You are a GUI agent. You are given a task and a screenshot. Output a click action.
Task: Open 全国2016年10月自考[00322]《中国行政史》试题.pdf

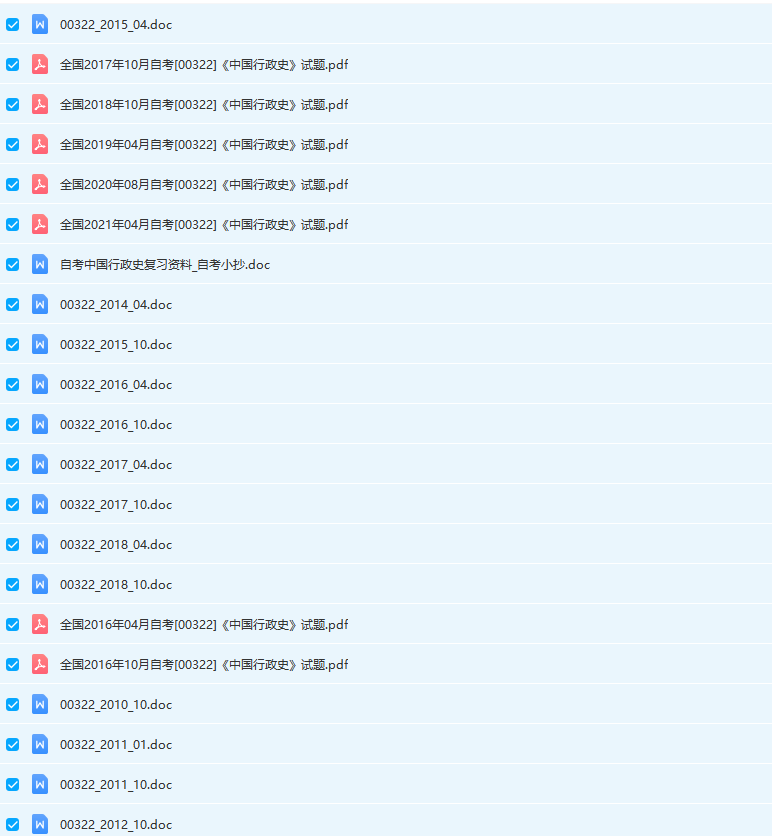(204, 664)
